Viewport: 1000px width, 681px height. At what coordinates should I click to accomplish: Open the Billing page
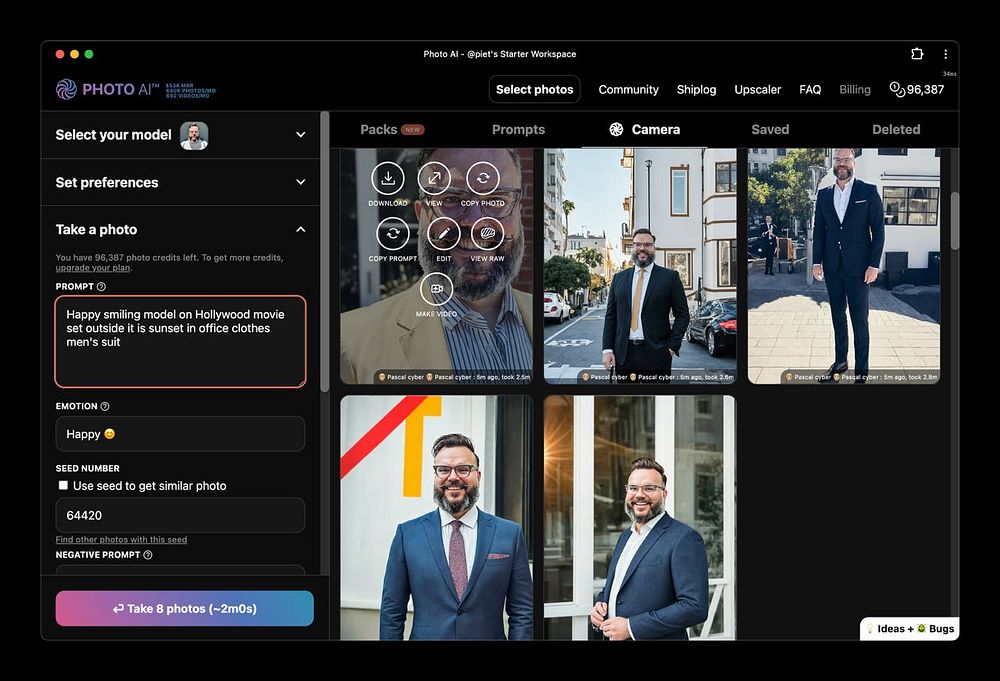855,90
